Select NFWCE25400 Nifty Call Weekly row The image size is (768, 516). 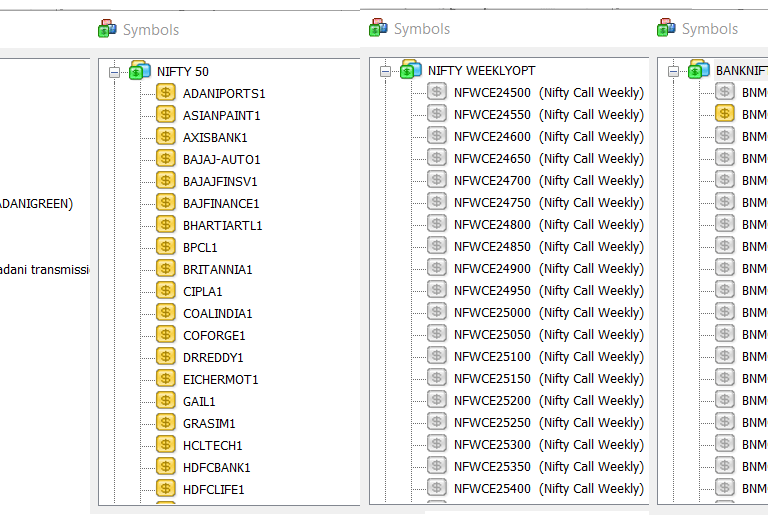549,489
